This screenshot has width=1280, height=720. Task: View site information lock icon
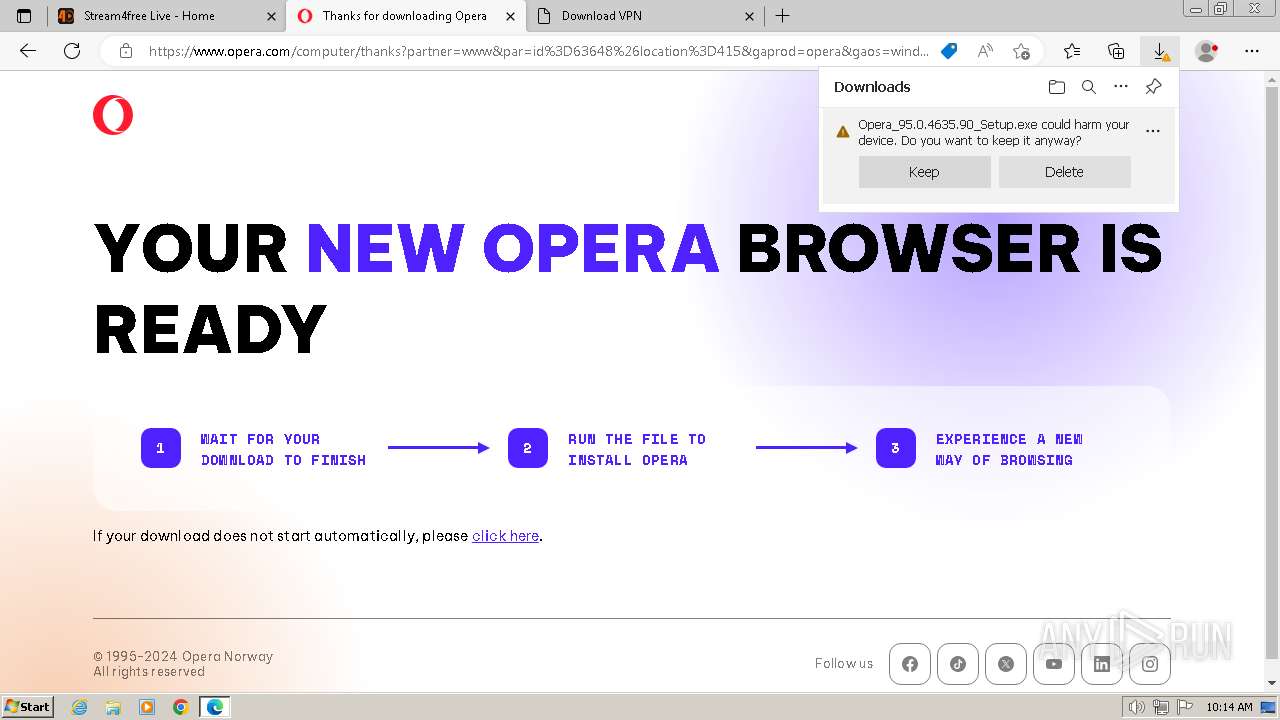pyautogui.click(x=126, y=51)
